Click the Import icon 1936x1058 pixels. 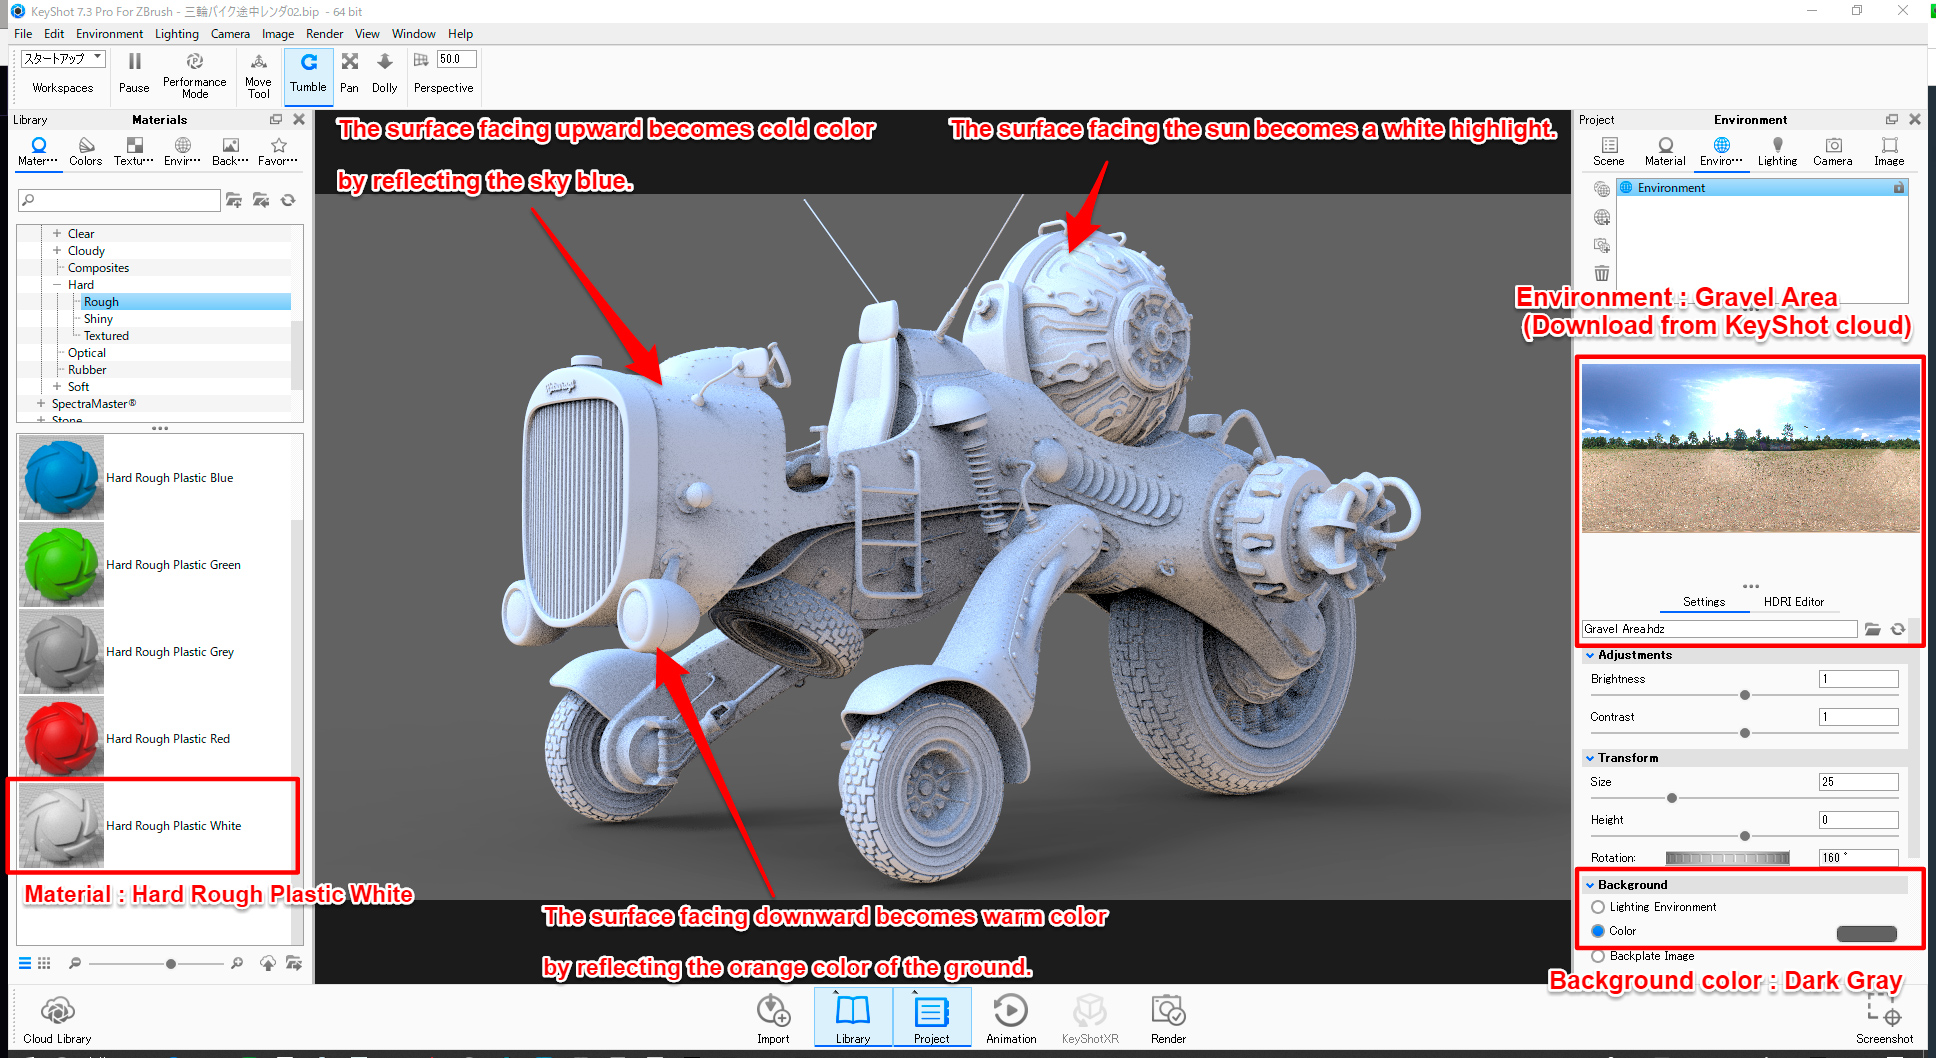pos(773,1010)
